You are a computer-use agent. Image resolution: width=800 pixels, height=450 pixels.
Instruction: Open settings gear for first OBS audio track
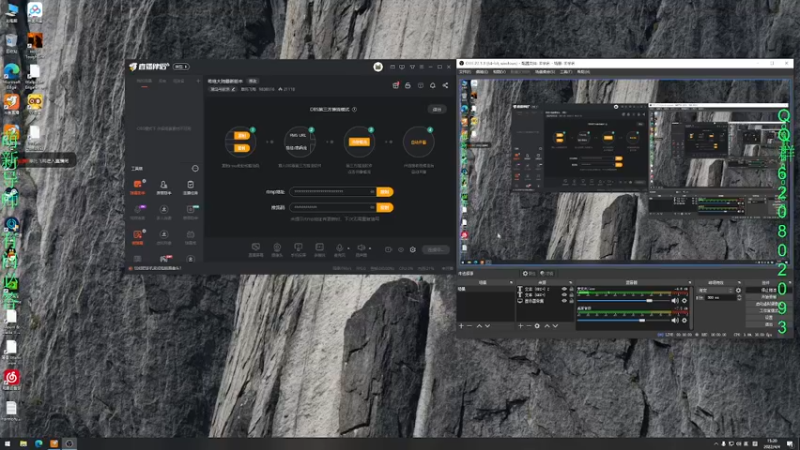[x=685, y=301]
